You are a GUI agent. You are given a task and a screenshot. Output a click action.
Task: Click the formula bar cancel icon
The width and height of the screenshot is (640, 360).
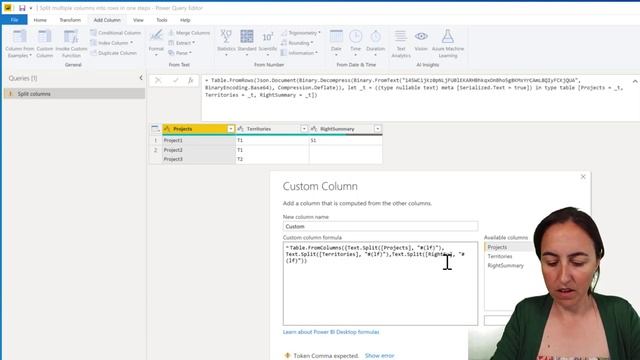click(x=158, y=80)
